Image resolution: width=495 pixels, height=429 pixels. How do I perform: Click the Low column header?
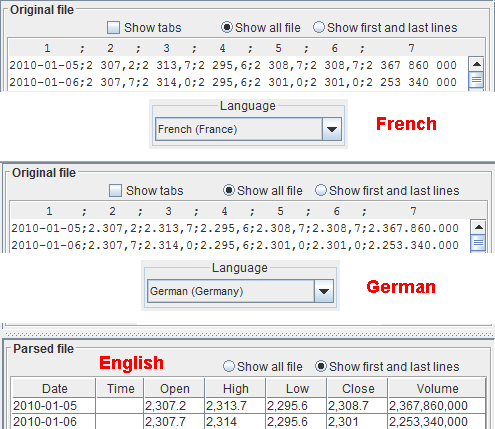coord(296,388)
